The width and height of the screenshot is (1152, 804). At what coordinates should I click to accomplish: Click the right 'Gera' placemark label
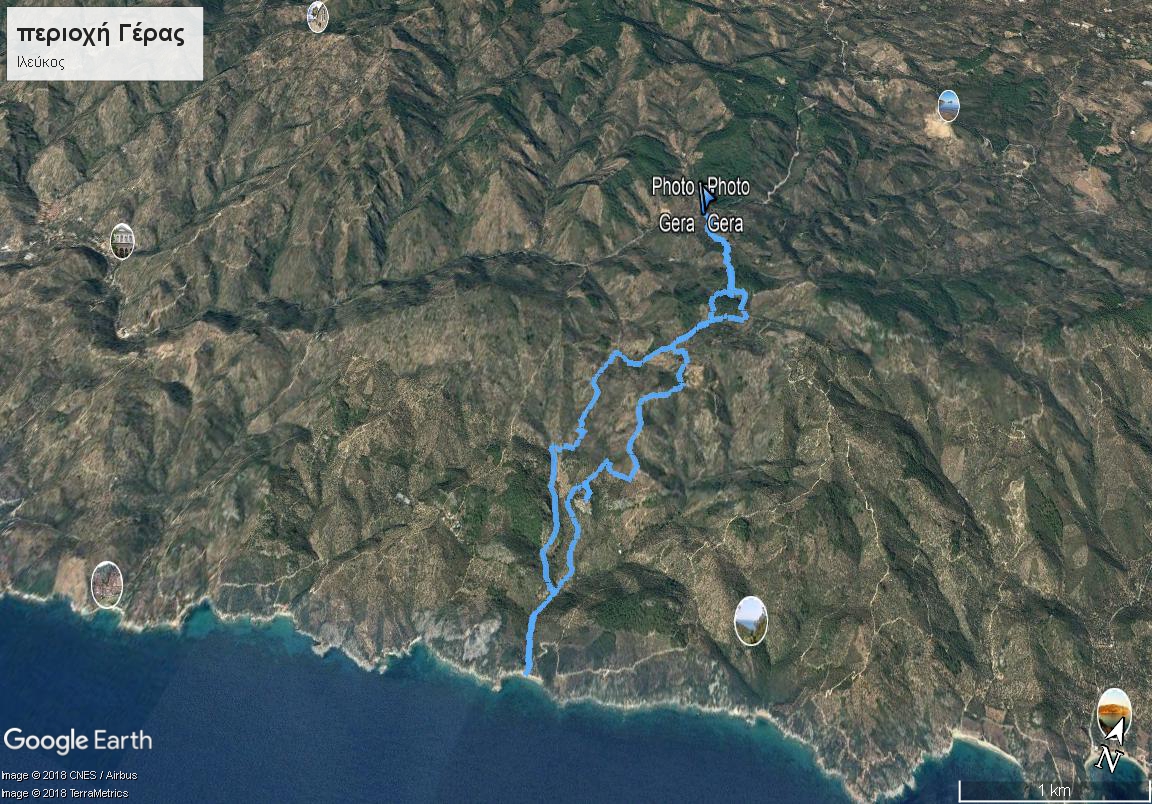pyautogui.click(x=725, y=223)
